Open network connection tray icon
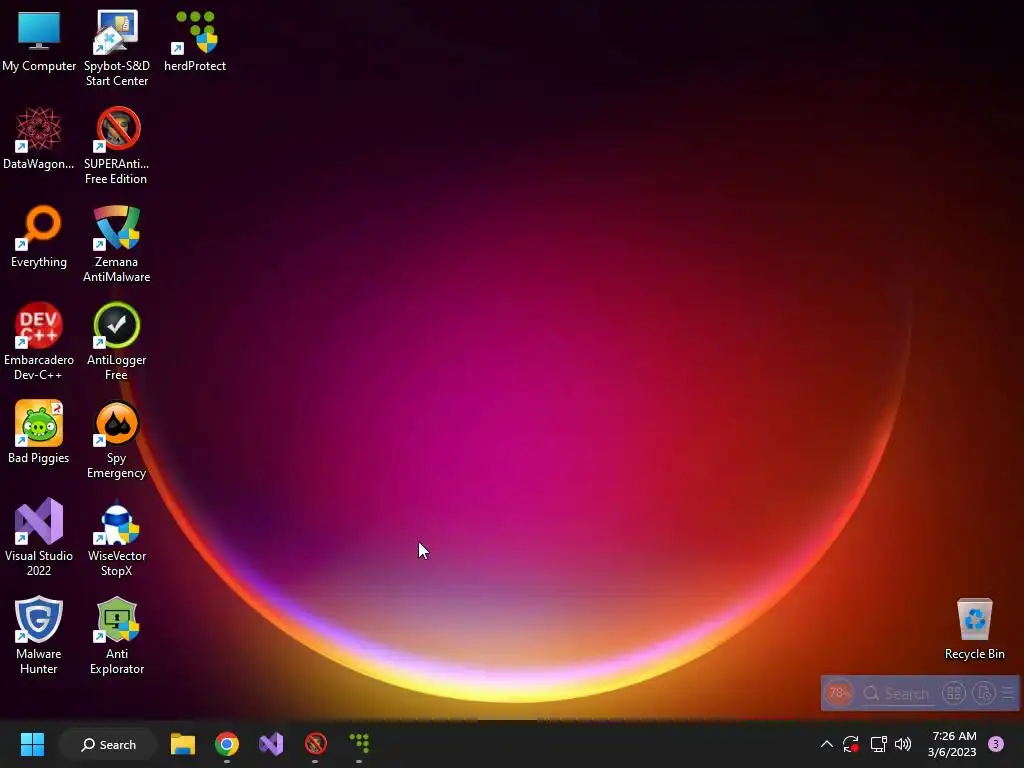This screenshot has width=1024, height=768. [878, 744]
